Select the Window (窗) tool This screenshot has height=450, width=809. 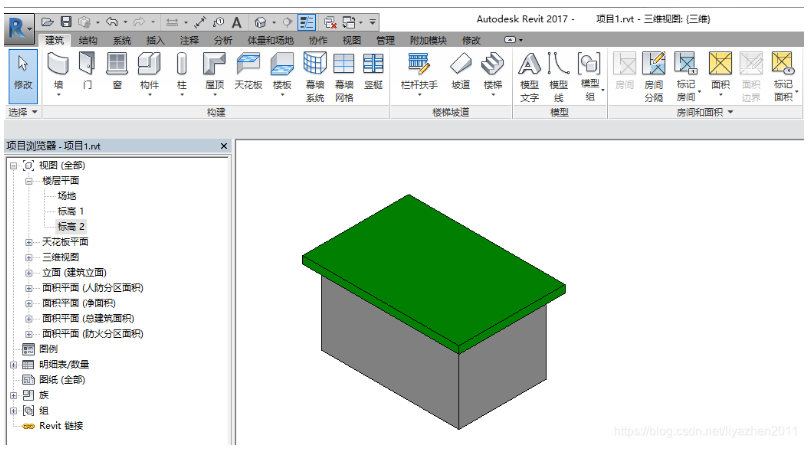(117, 71)
